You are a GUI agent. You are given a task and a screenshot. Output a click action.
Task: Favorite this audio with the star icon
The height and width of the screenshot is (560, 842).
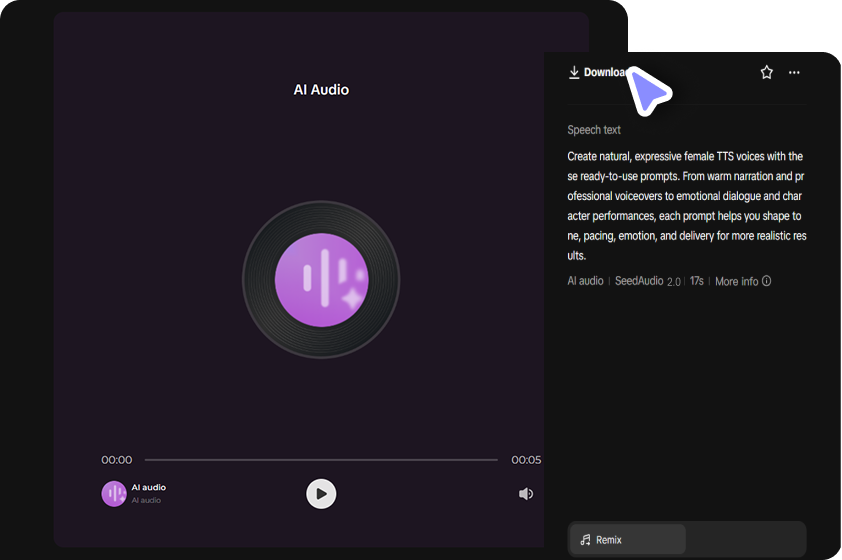pyautogui.click(x=766, y=72)
